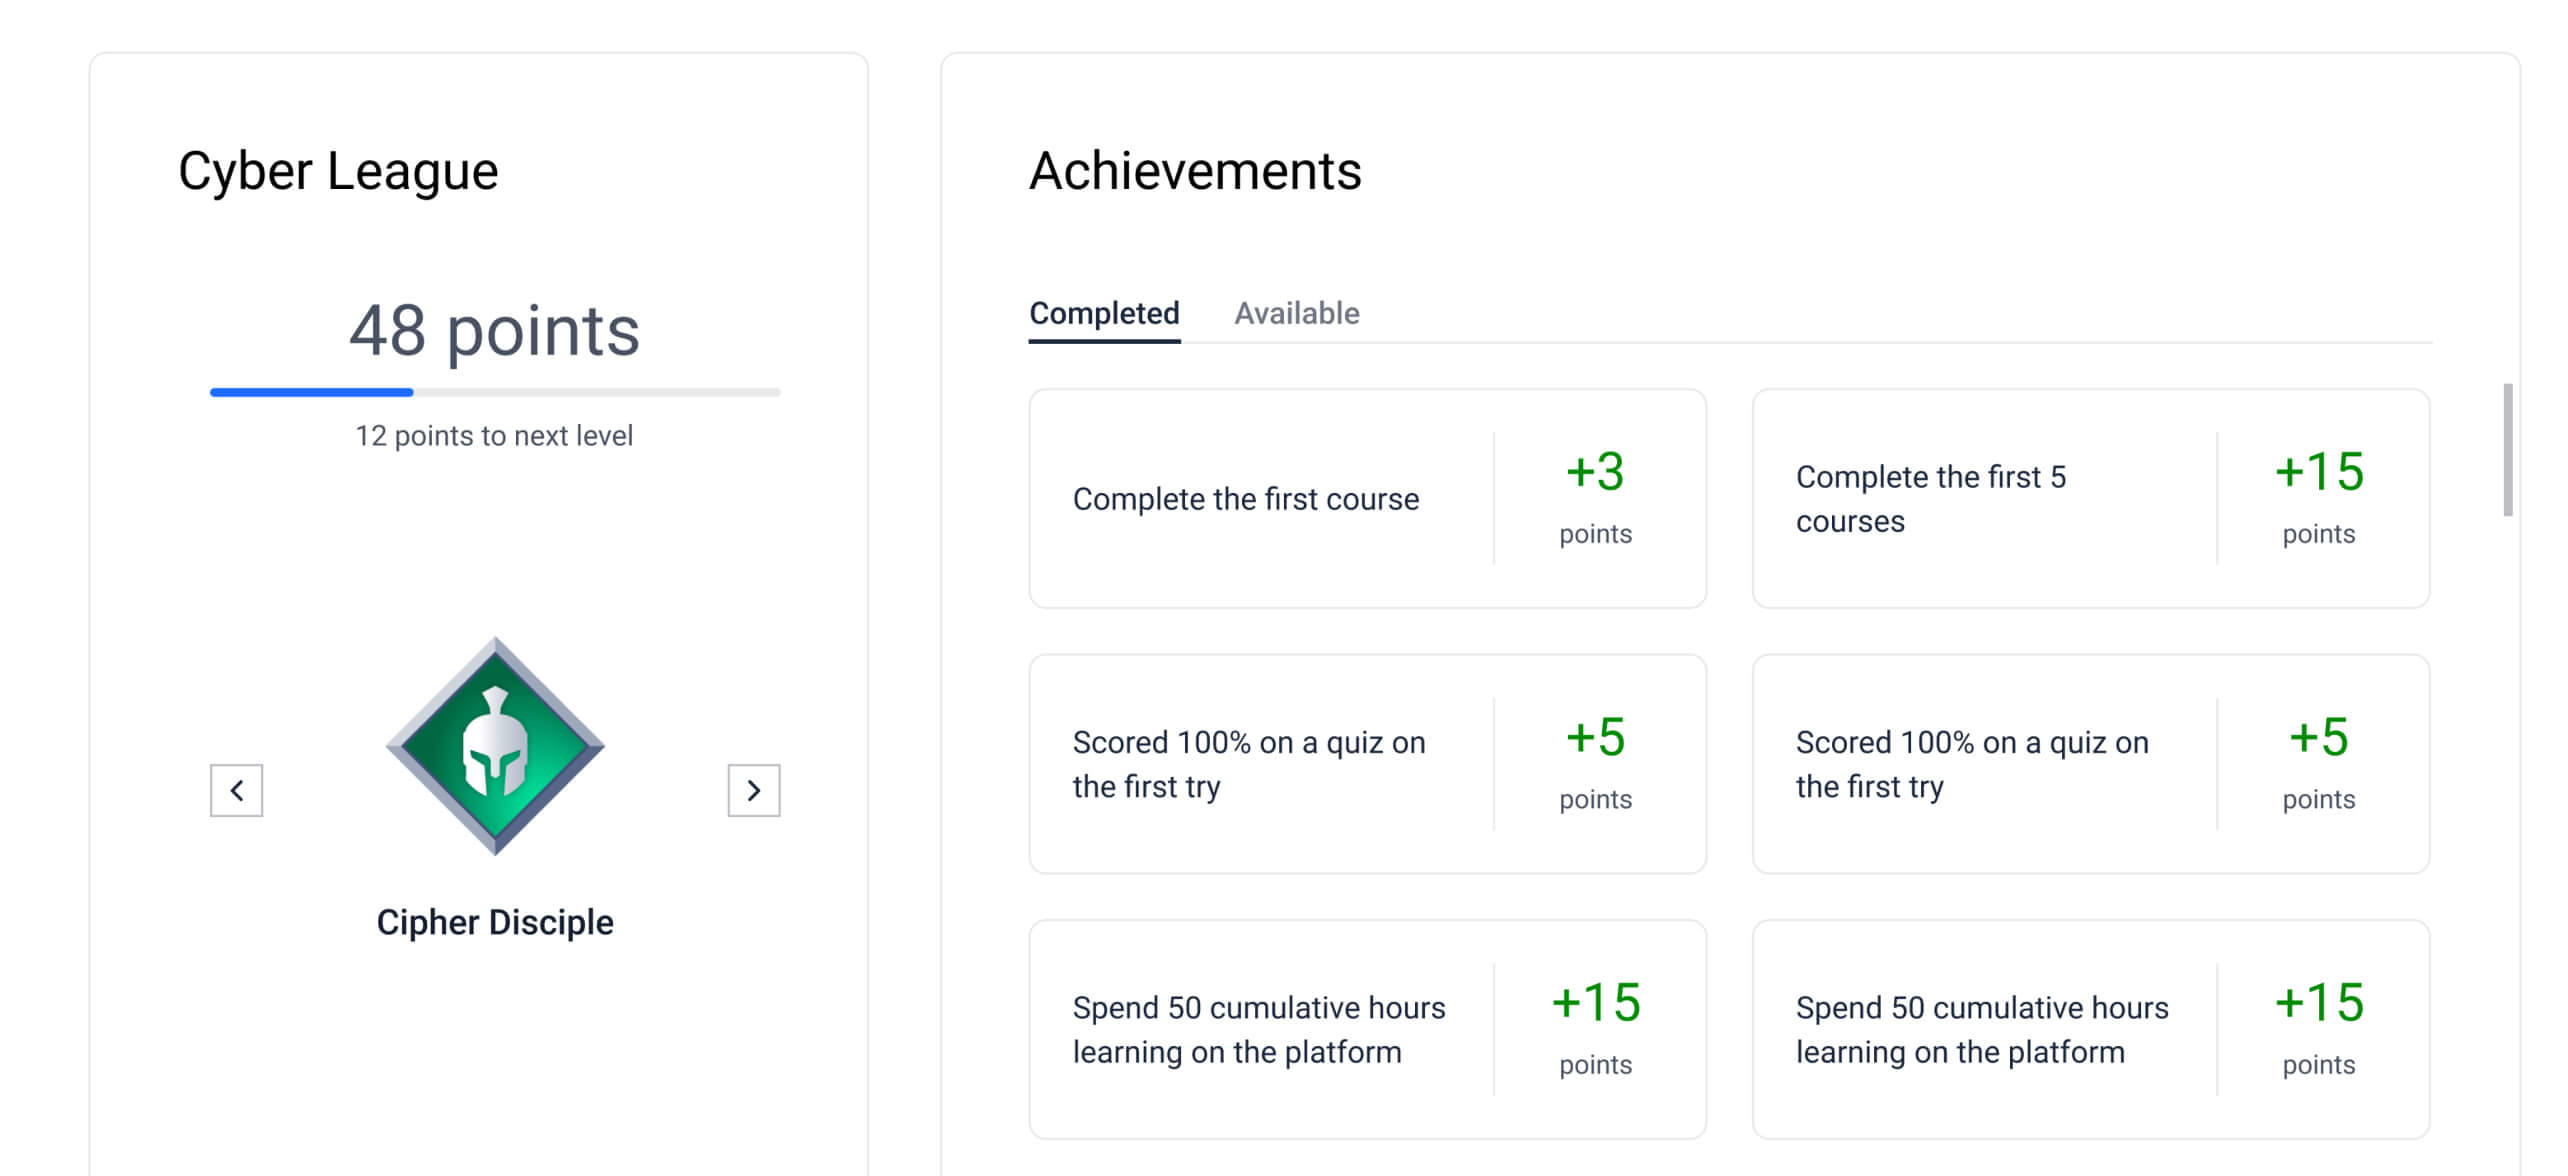The width and height of the screenshot is (2568, 1176).
Task: Click the previous badge arrow
Action: pyautogui.click(x=236, y=790)
